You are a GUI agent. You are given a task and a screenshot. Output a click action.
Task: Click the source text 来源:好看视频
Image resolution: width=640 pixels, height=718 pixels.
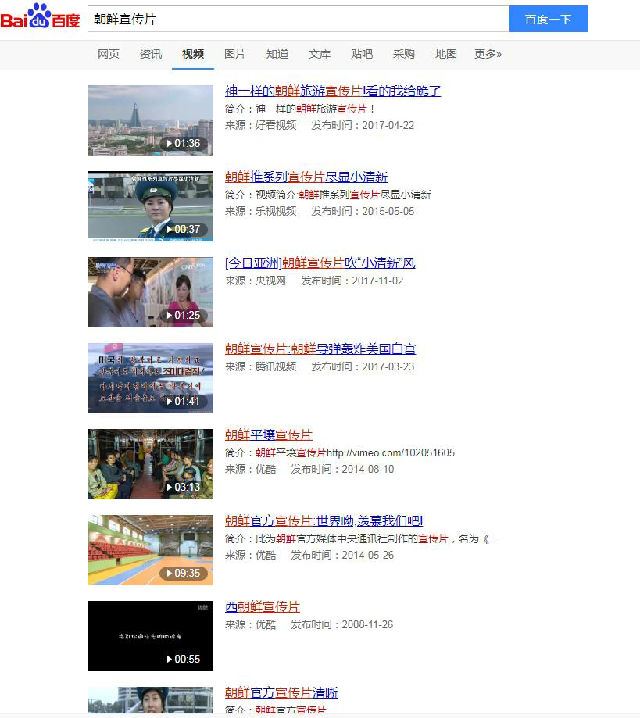coord(260,125)
